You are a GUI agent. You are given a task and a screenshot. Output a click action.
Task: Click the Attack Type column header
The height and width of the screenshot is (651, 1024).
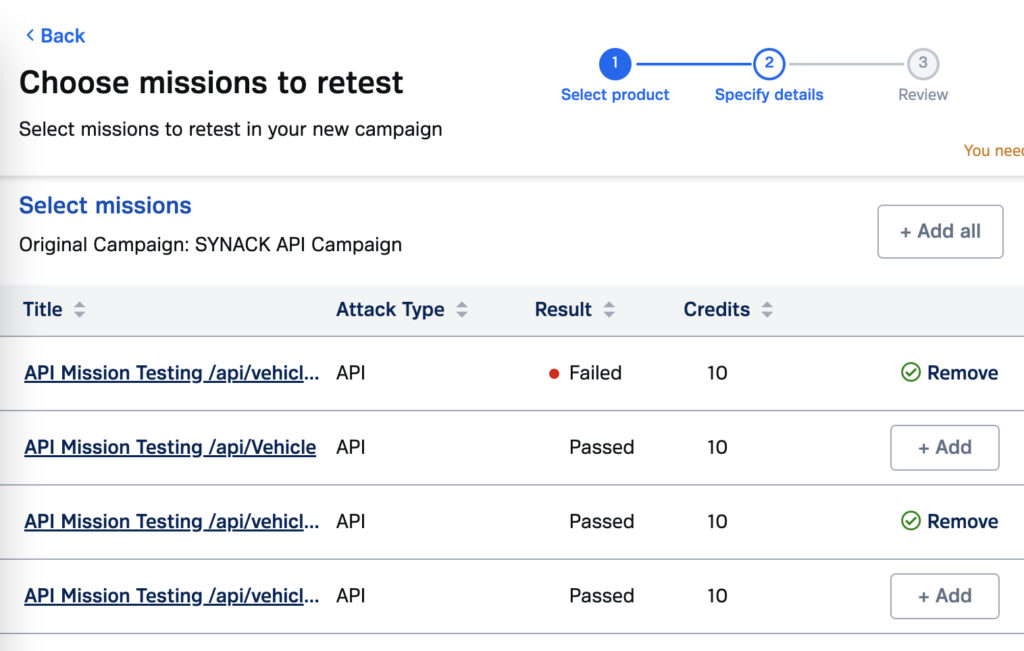click(x=390, y=310)
